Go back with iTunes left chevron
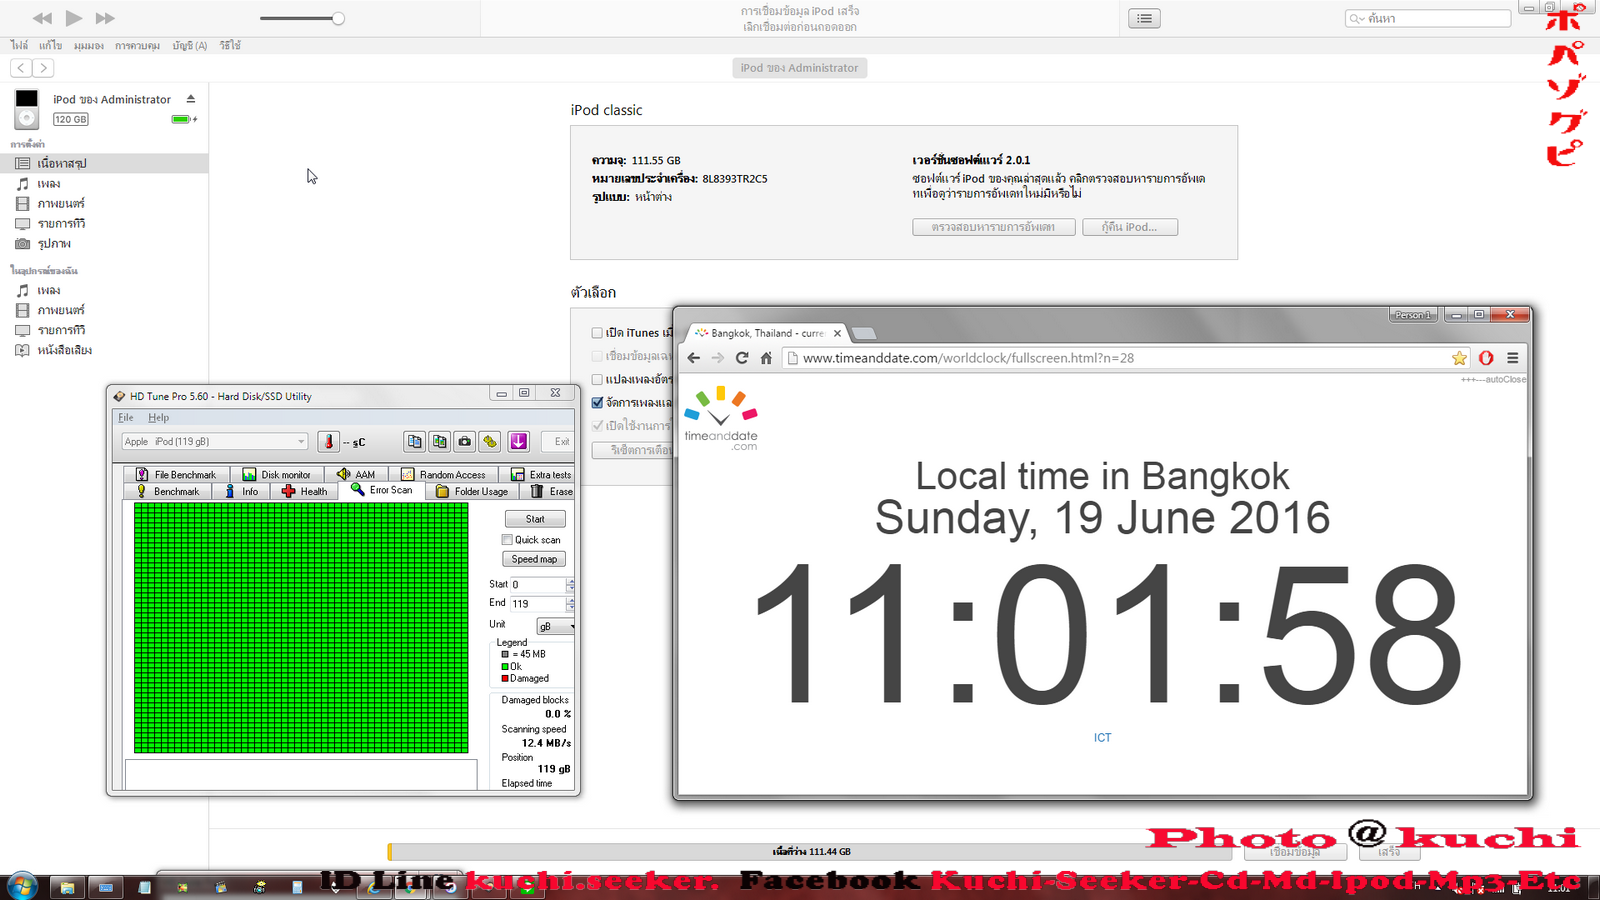 coord(21,68)
